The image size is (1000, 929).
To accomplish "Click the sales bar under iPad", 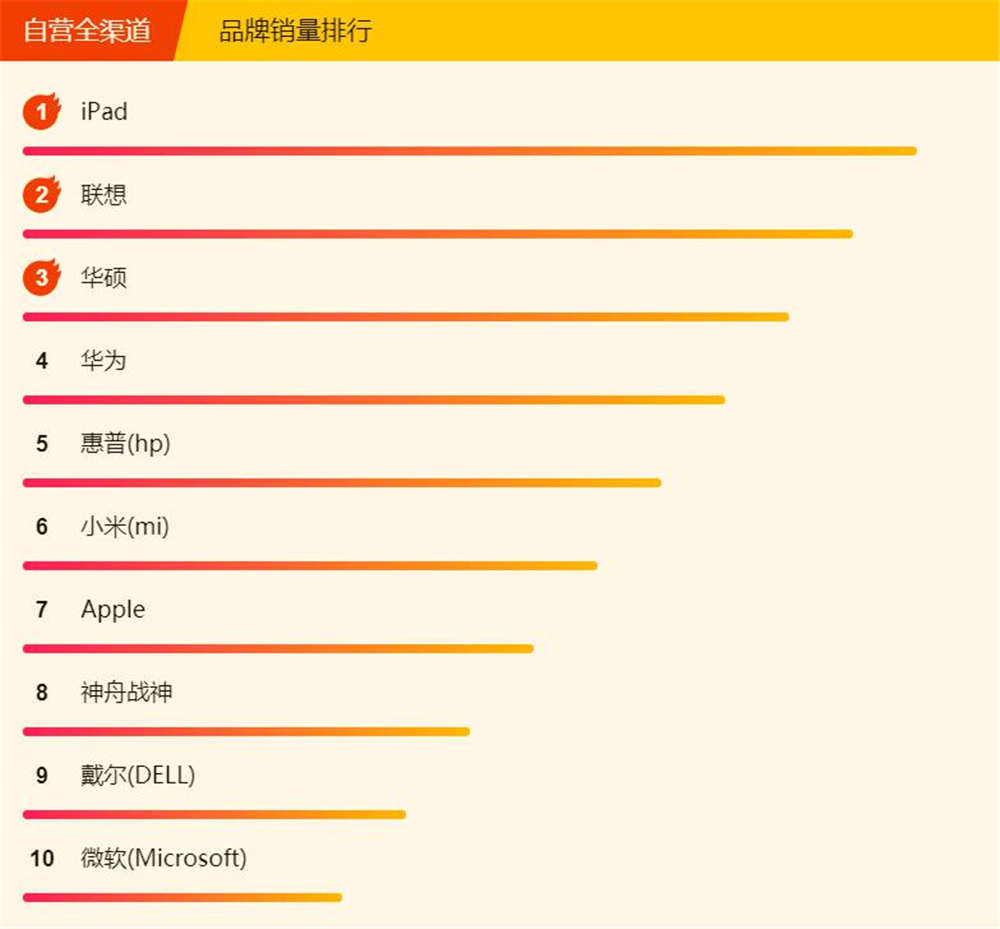I will point(468,152).
